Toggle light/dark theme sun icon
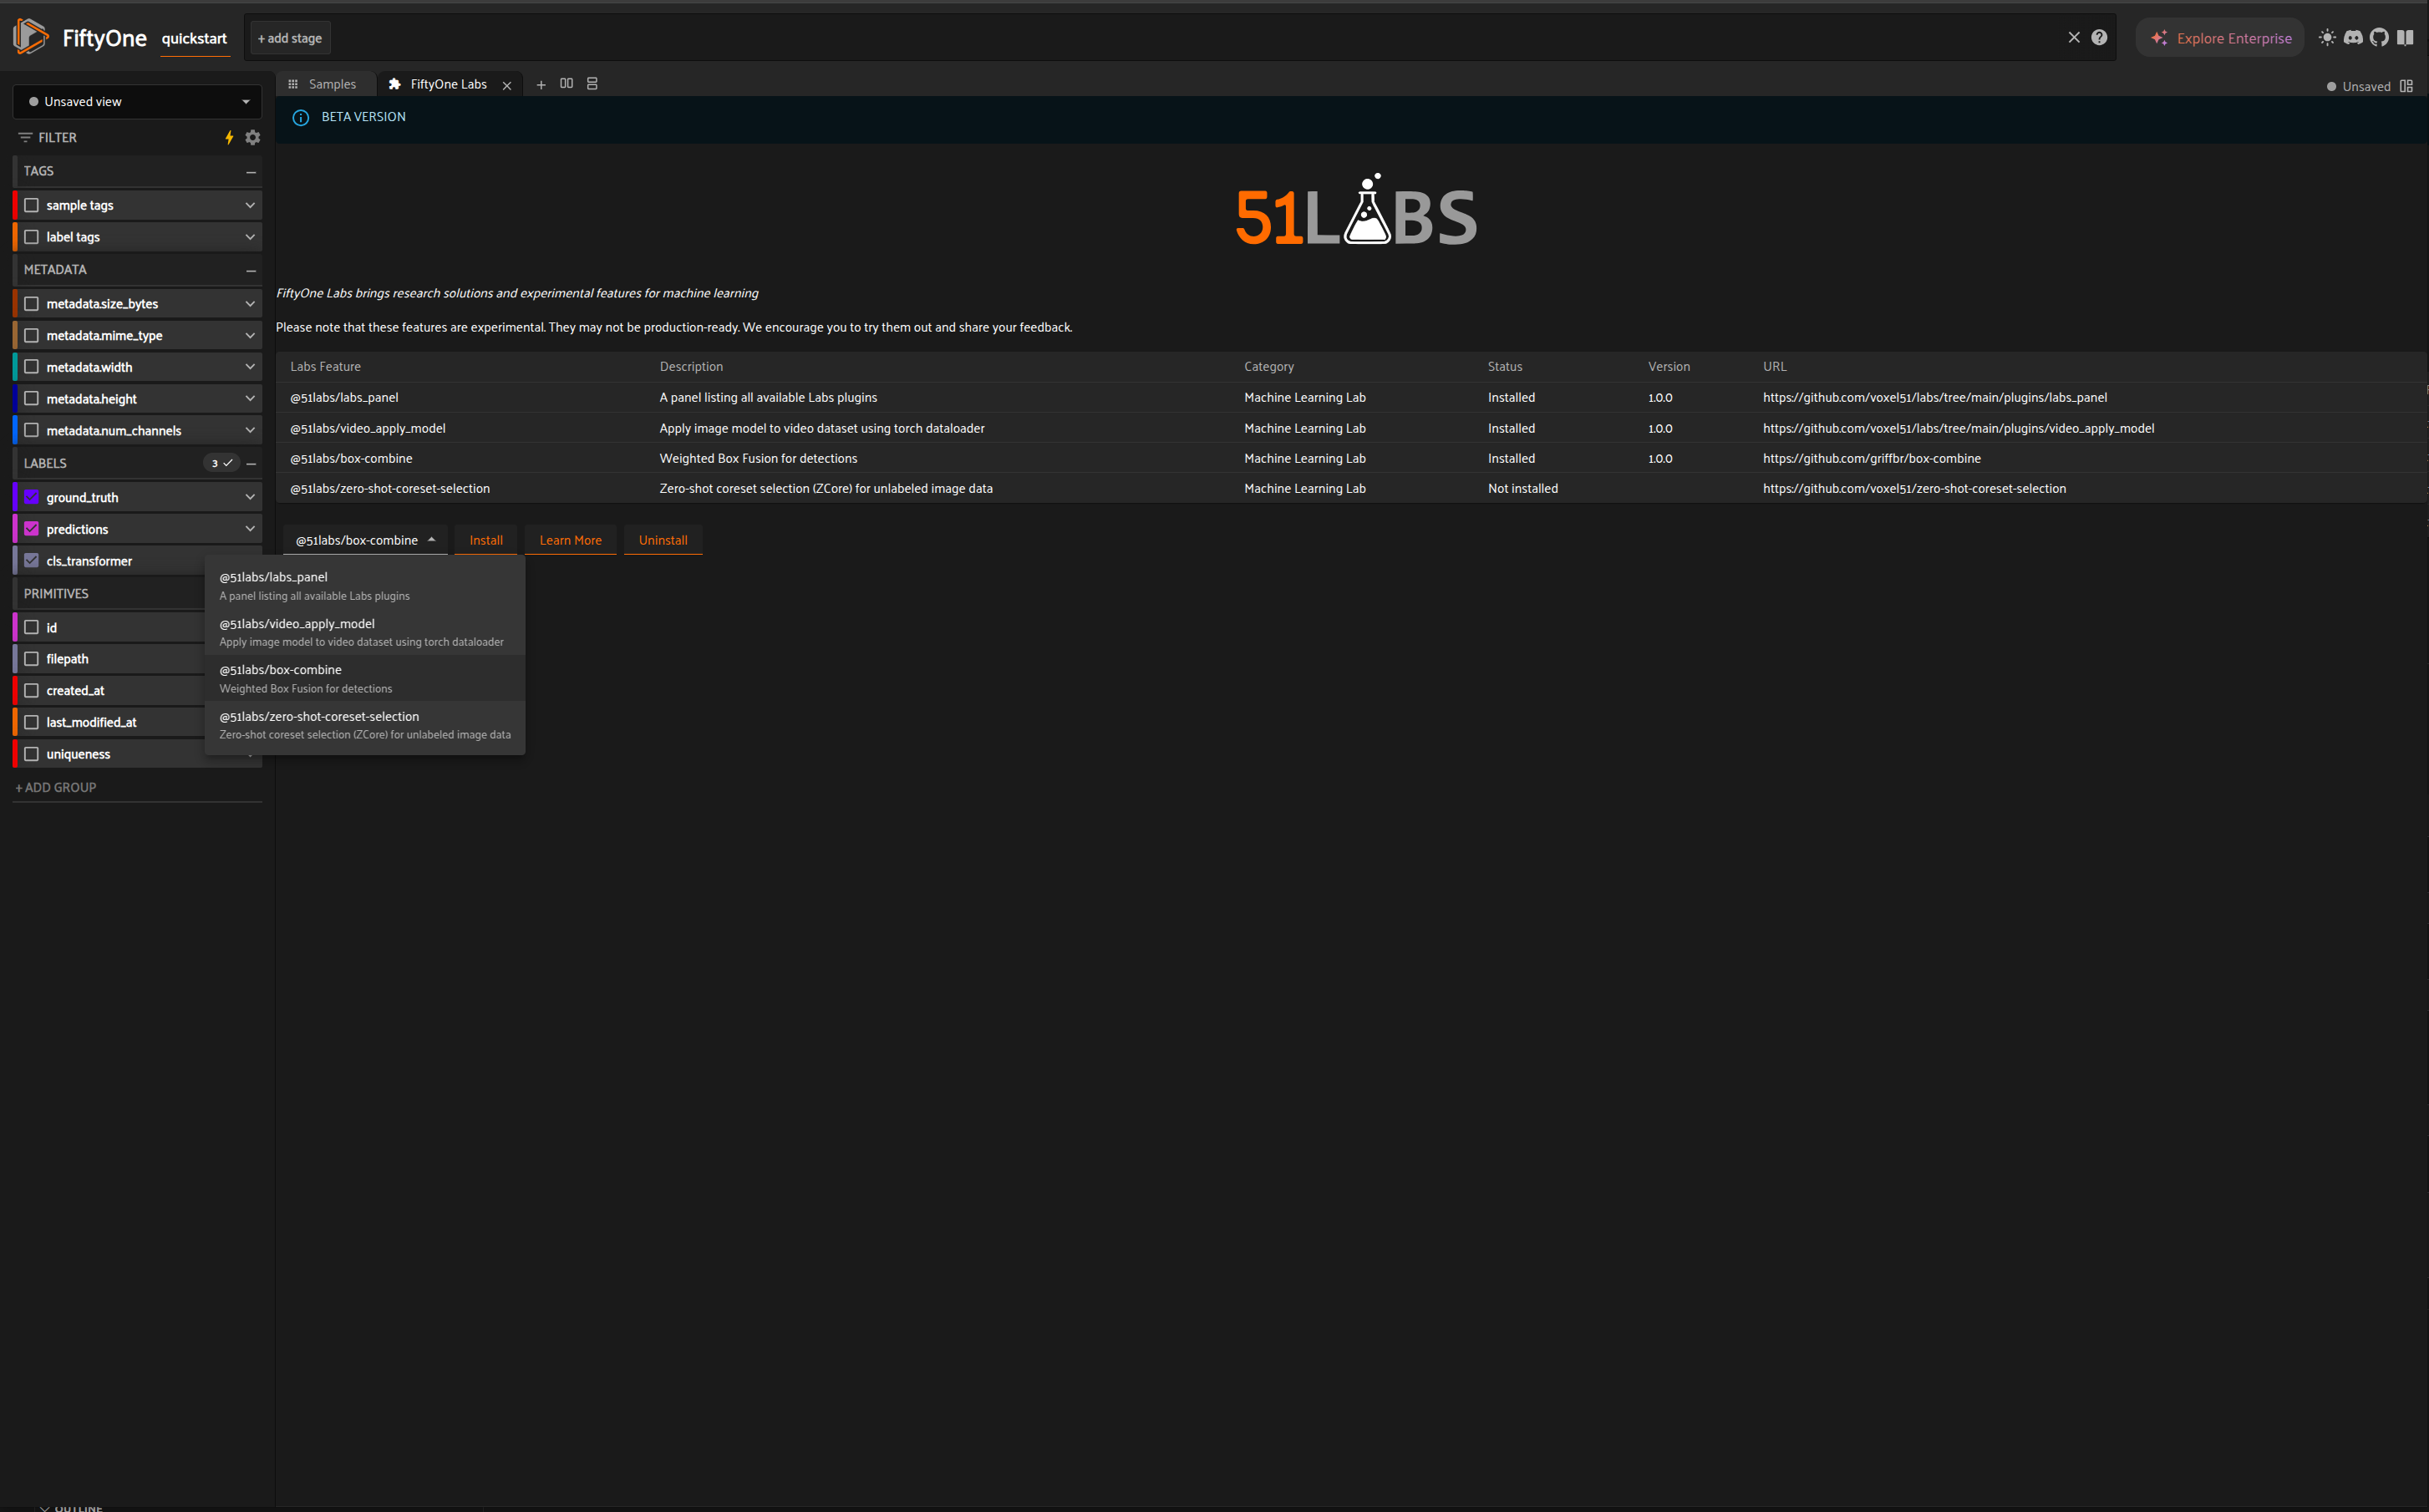 pyautogui.click(x=2327, y=38)
